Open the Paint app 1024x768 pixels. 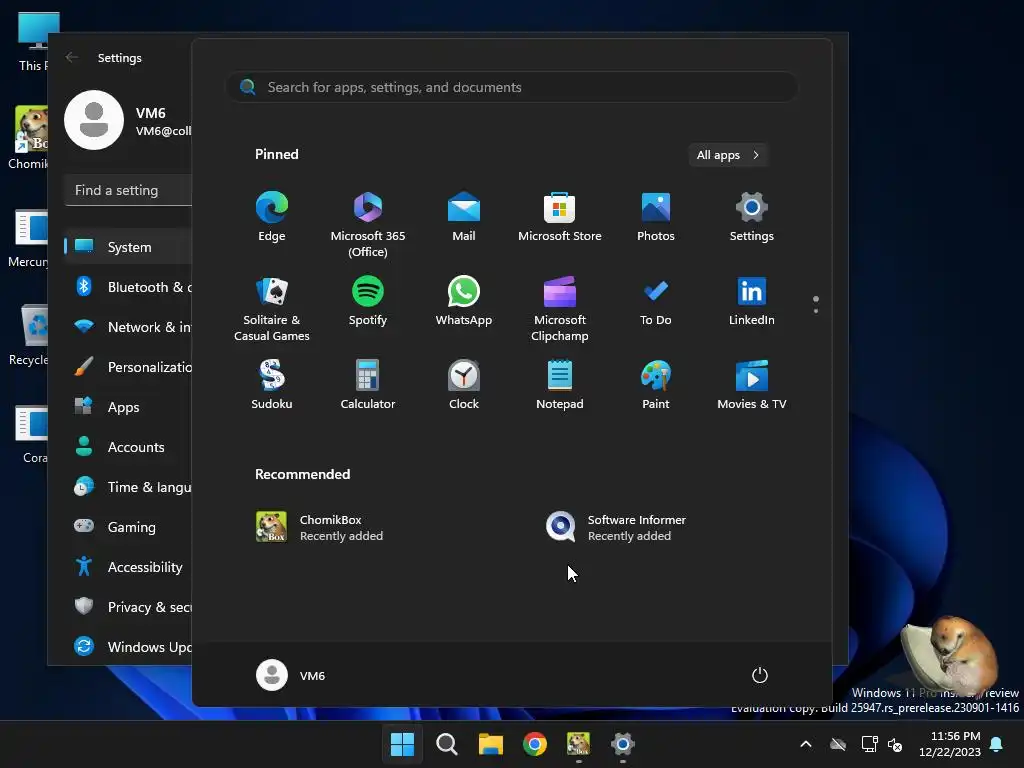[x=656, y=385]
